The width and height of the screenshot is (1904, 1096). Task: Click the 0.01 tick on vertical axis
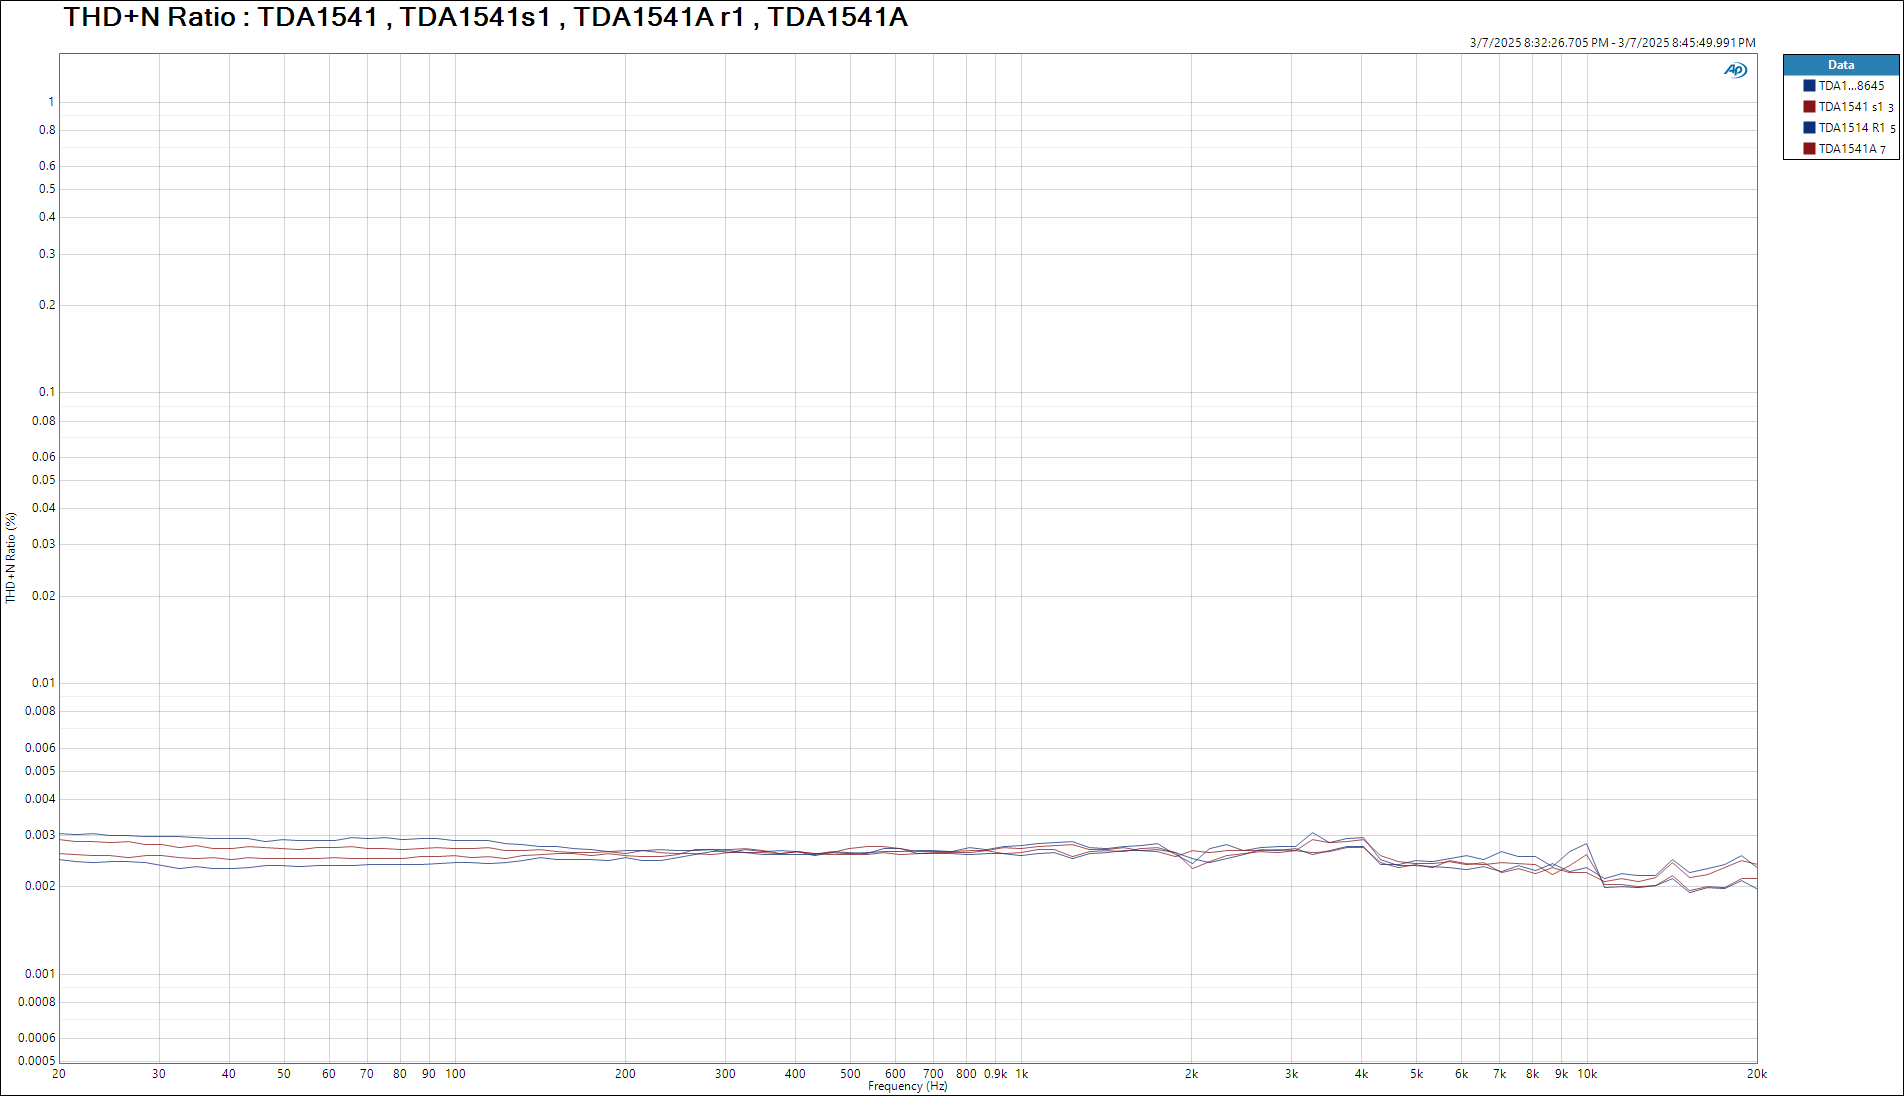click(x=44, y=683)
